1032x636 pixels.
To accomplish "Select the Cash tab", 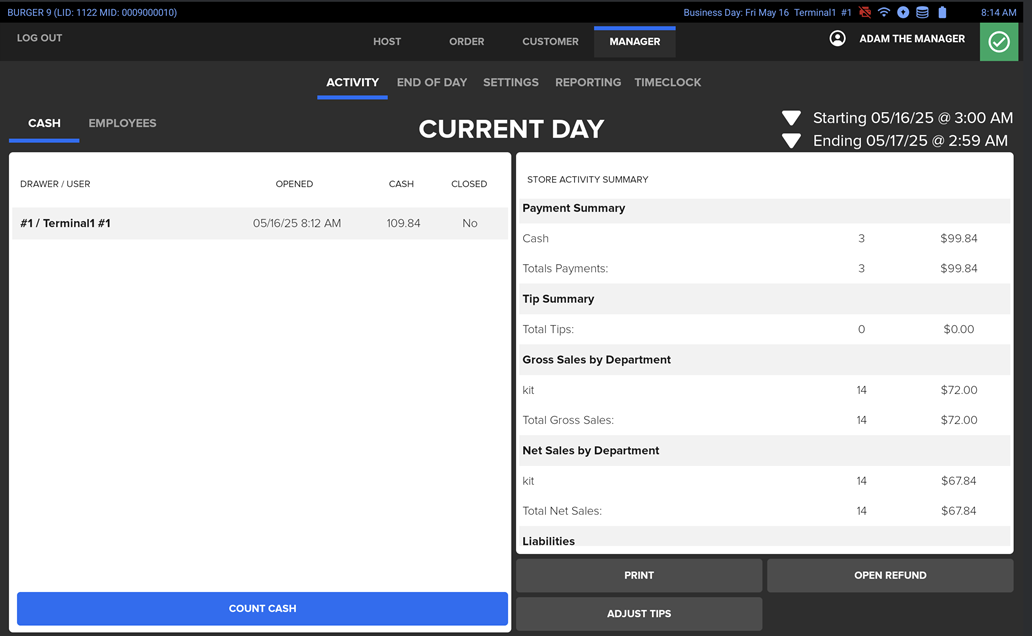I will point(44,124).
